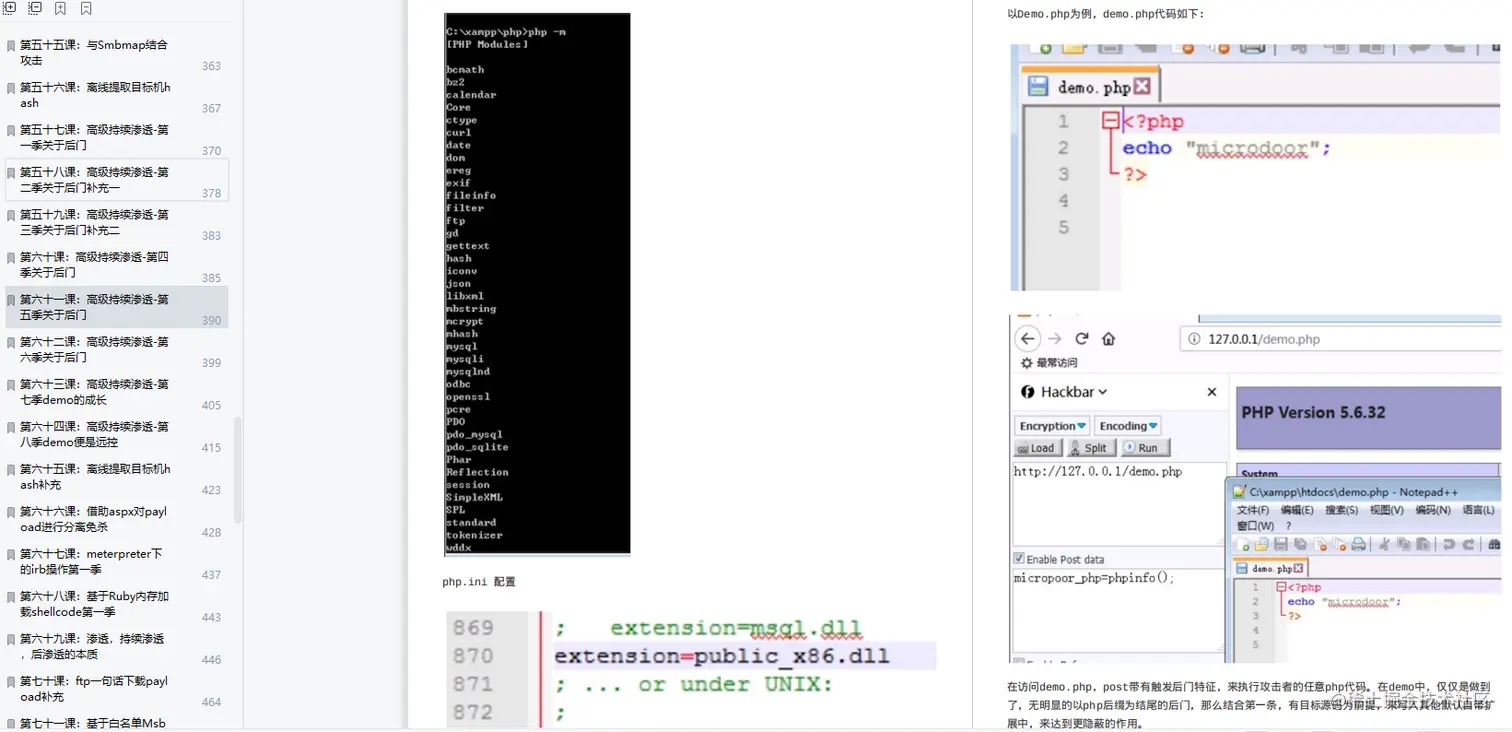Open Notepad++ 文件(F) menu
Screen dimensions: 1512x732
point(1253,510)
